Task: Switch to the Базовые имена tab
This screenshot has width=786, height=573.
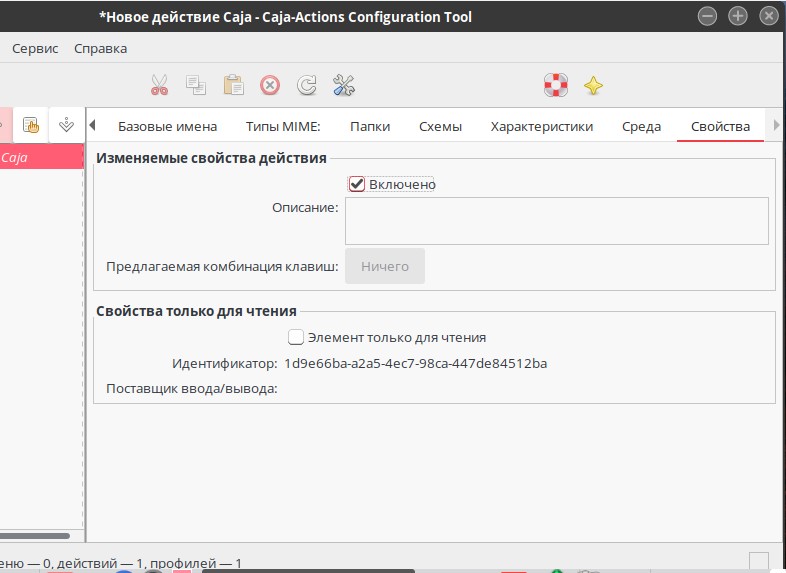Action: (x=167, y=126)
